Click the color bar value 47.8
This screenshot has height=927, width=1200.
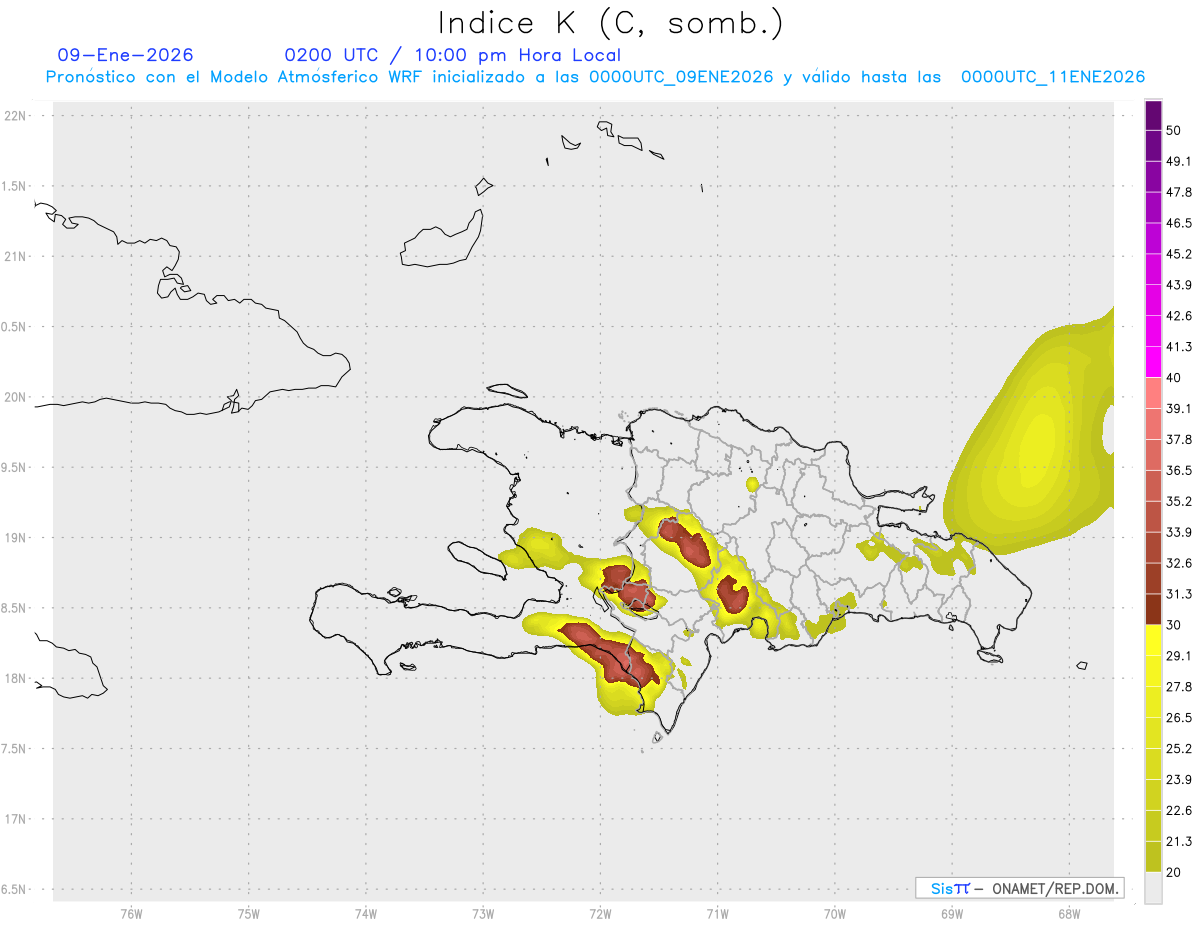1179,192
